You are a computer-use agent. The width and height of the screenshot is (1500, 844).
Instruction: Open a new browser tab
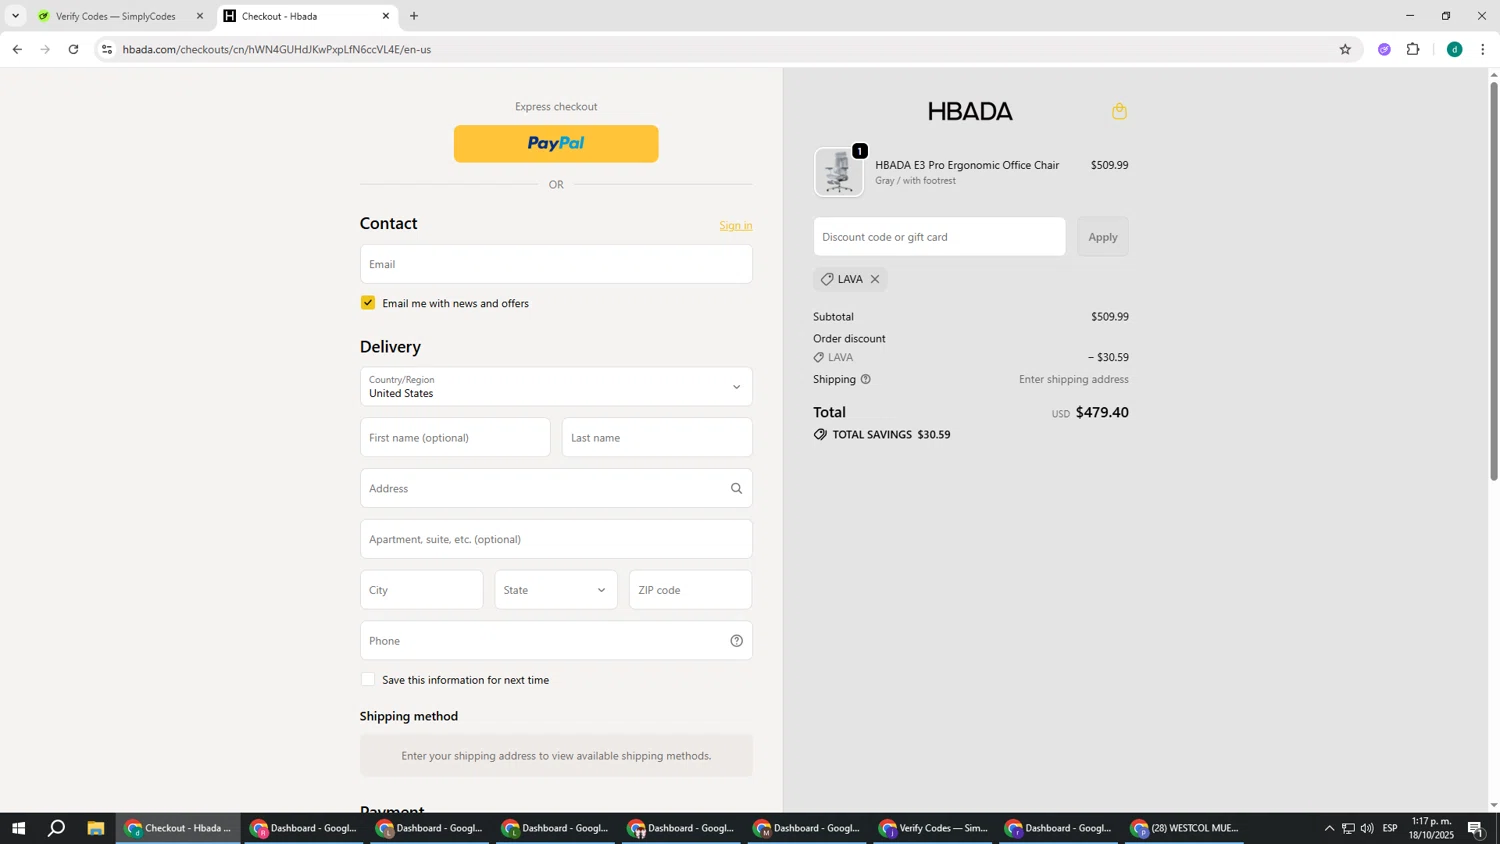(414, 16)
